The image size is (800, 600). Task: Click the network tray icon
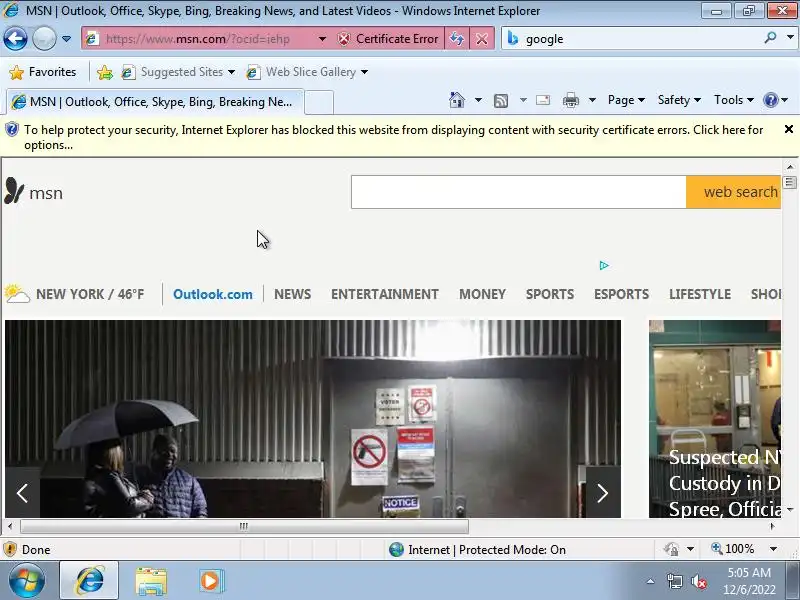(674, 581)
